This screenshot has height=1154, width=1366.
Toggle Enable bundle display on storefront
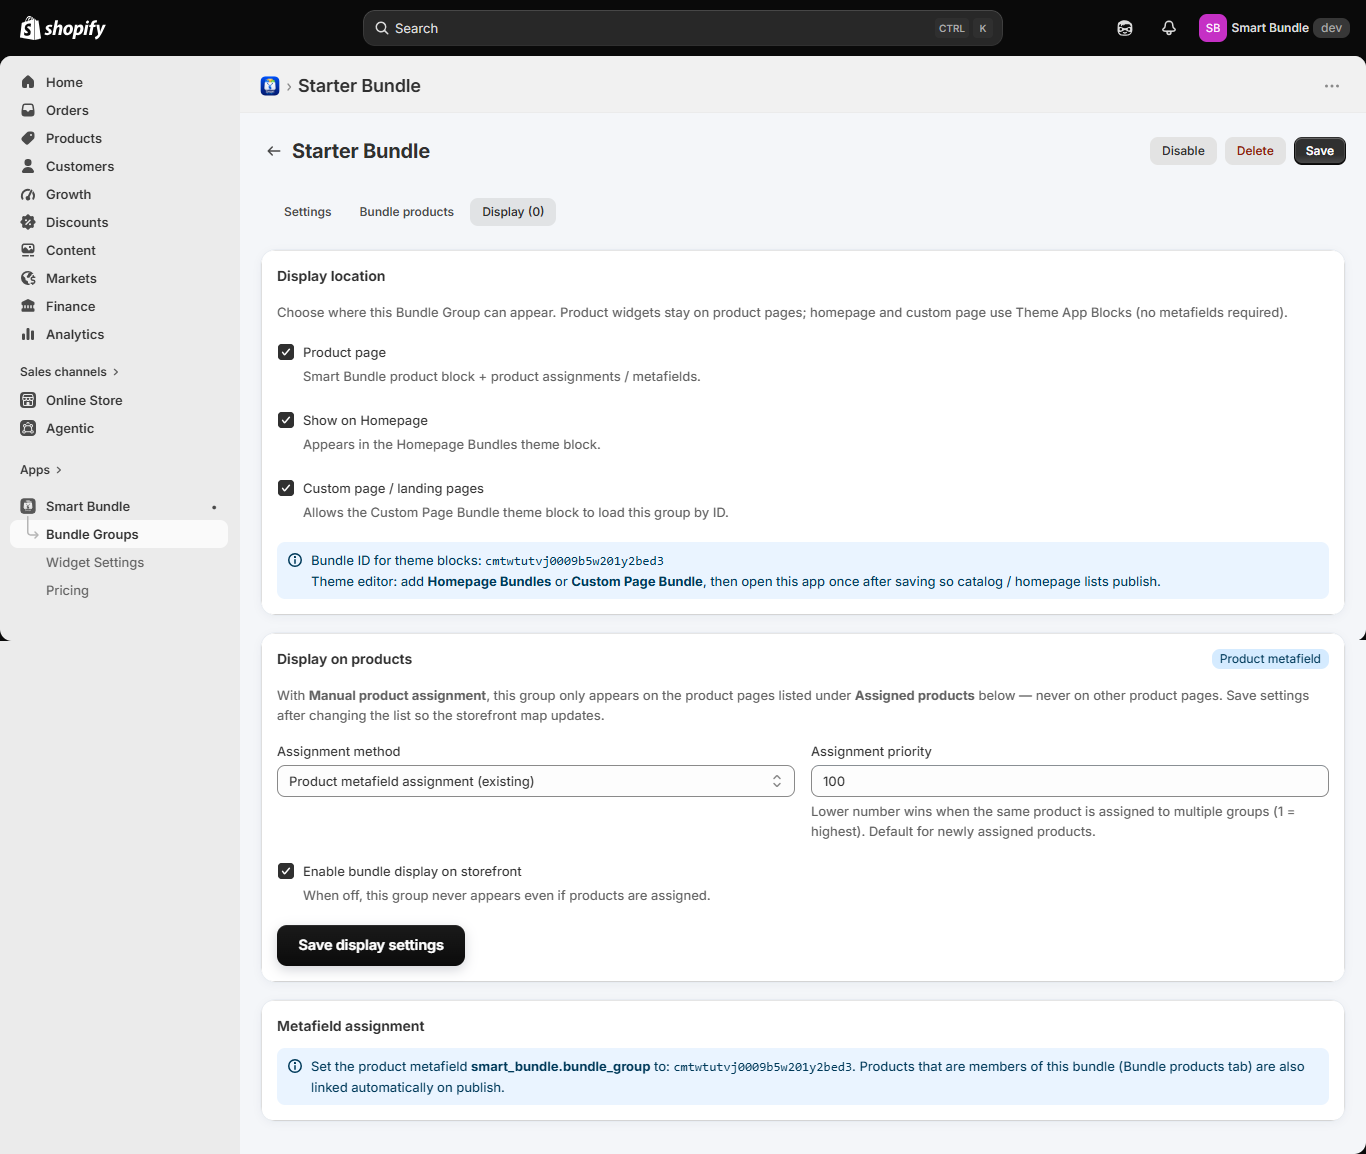pyautogui.click(x=286, y=871)
